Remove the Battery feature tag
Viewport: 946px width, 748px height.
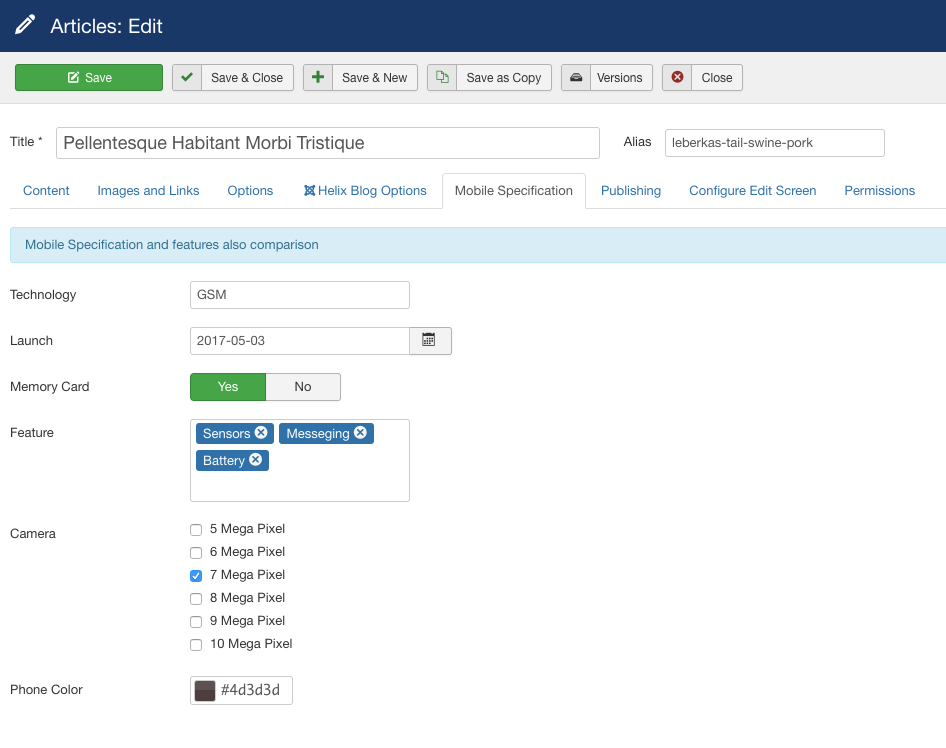pos(256,460)
